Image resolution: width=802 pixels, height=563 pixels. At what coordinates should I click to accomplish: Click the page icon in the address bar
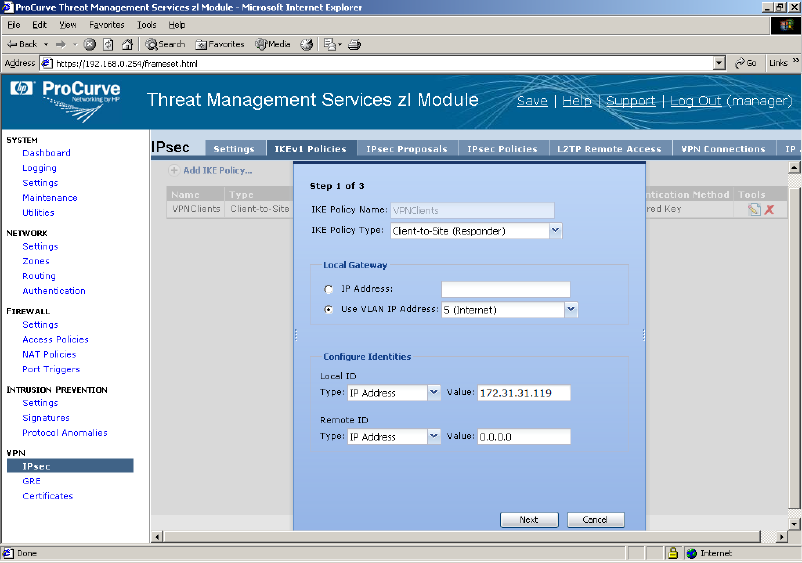[47, 63]
